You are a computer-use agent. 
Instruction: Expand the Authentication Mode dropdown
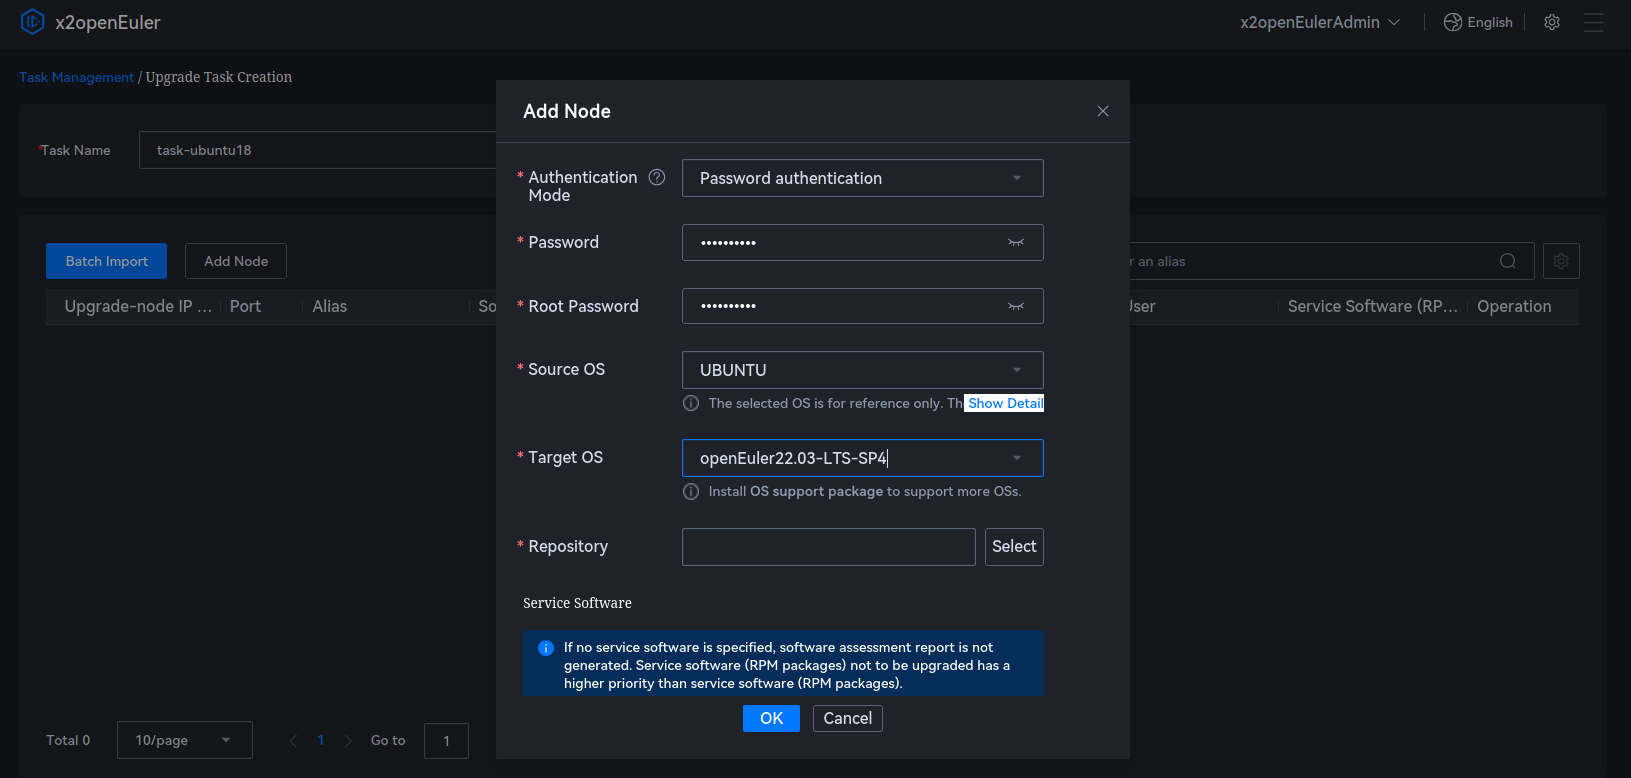coord(1017,178)
